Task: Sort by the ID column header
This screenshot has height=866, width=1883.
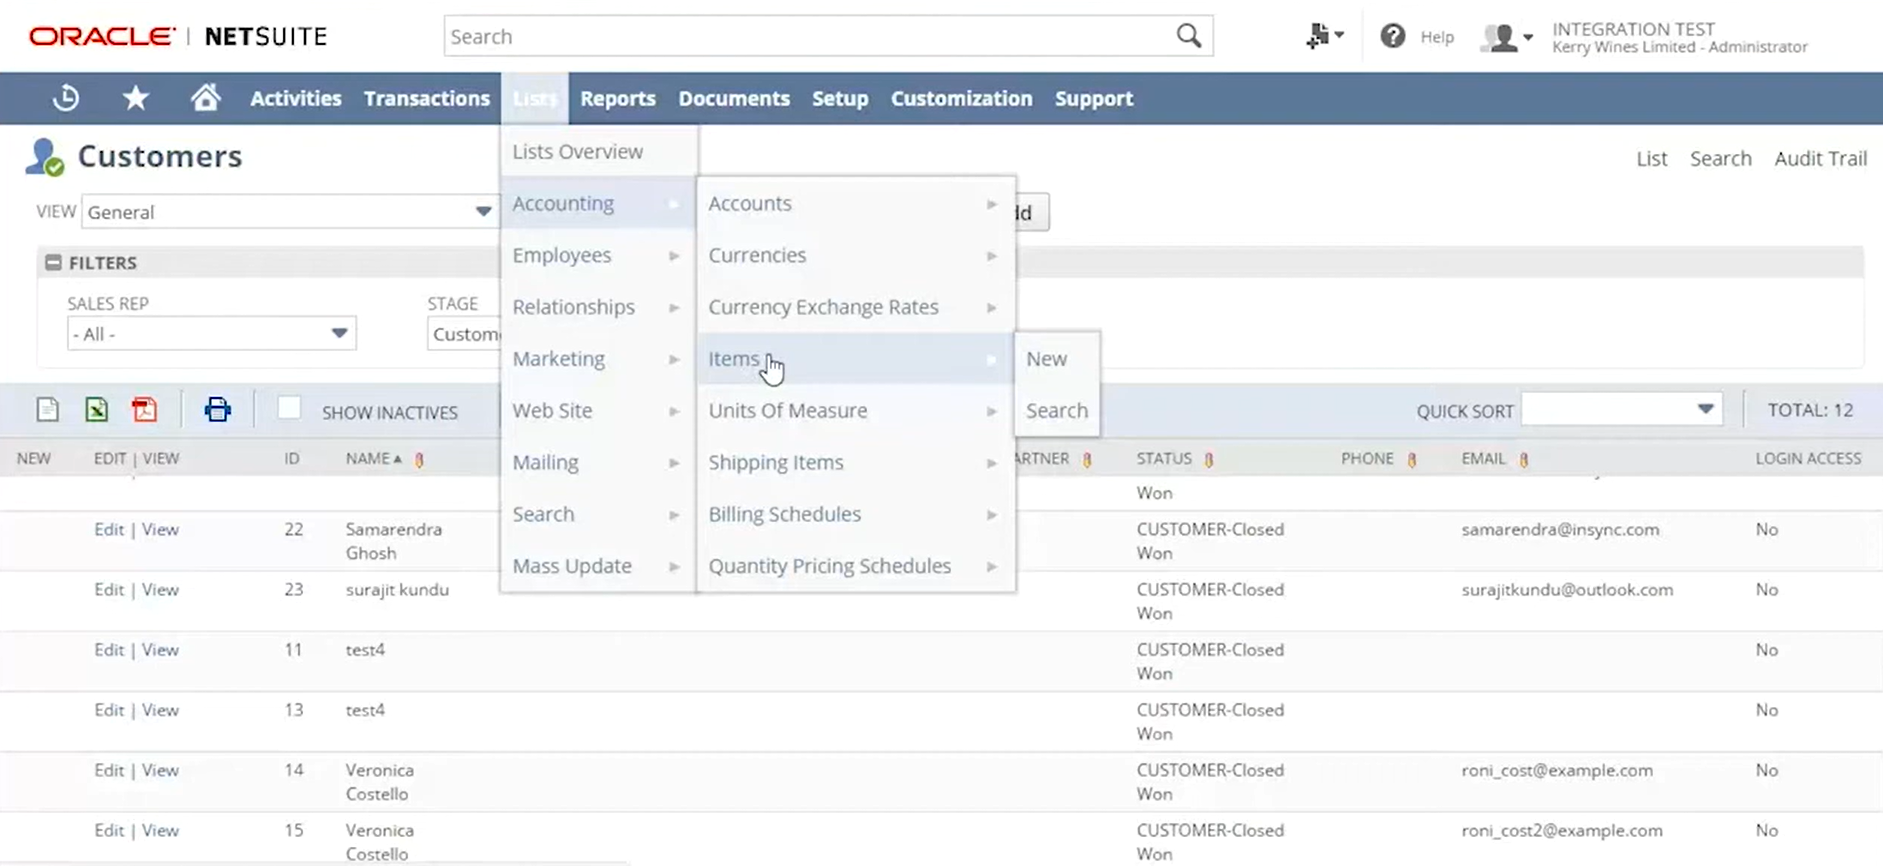Action: tap(291, 458)
